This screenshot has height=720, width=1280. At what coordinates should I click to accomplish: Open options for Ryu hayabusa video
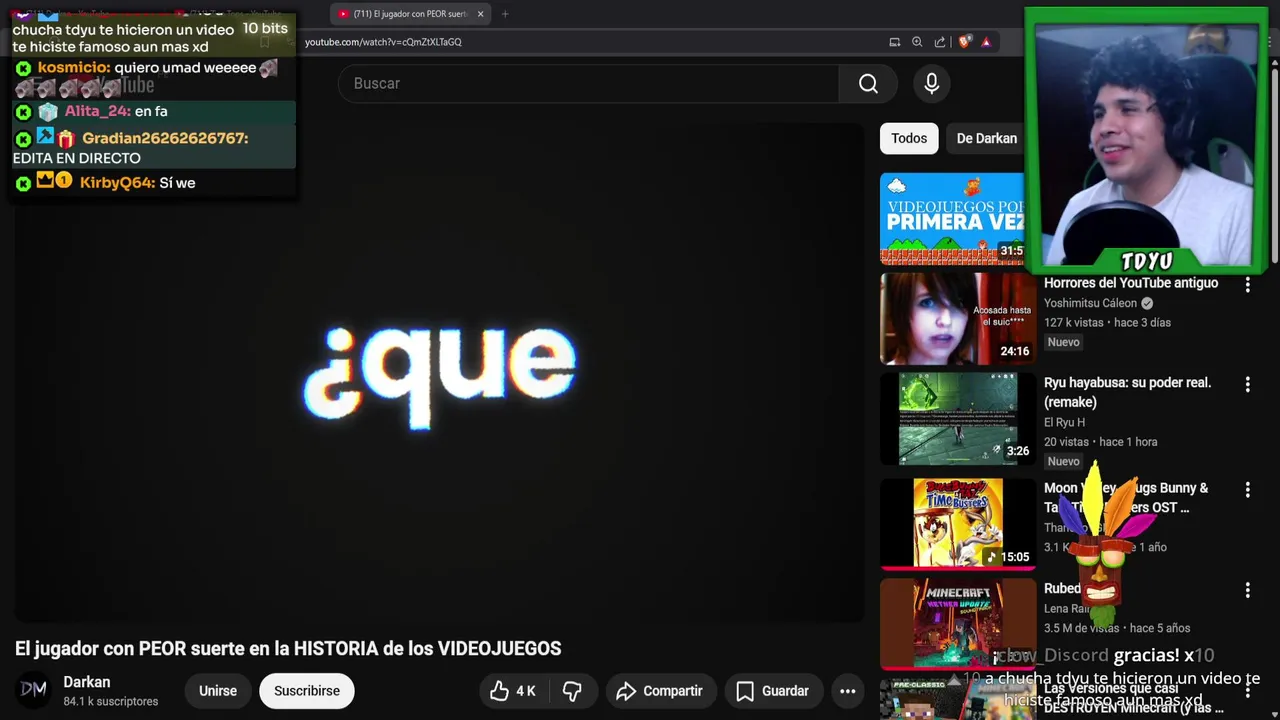point(1247,385)
